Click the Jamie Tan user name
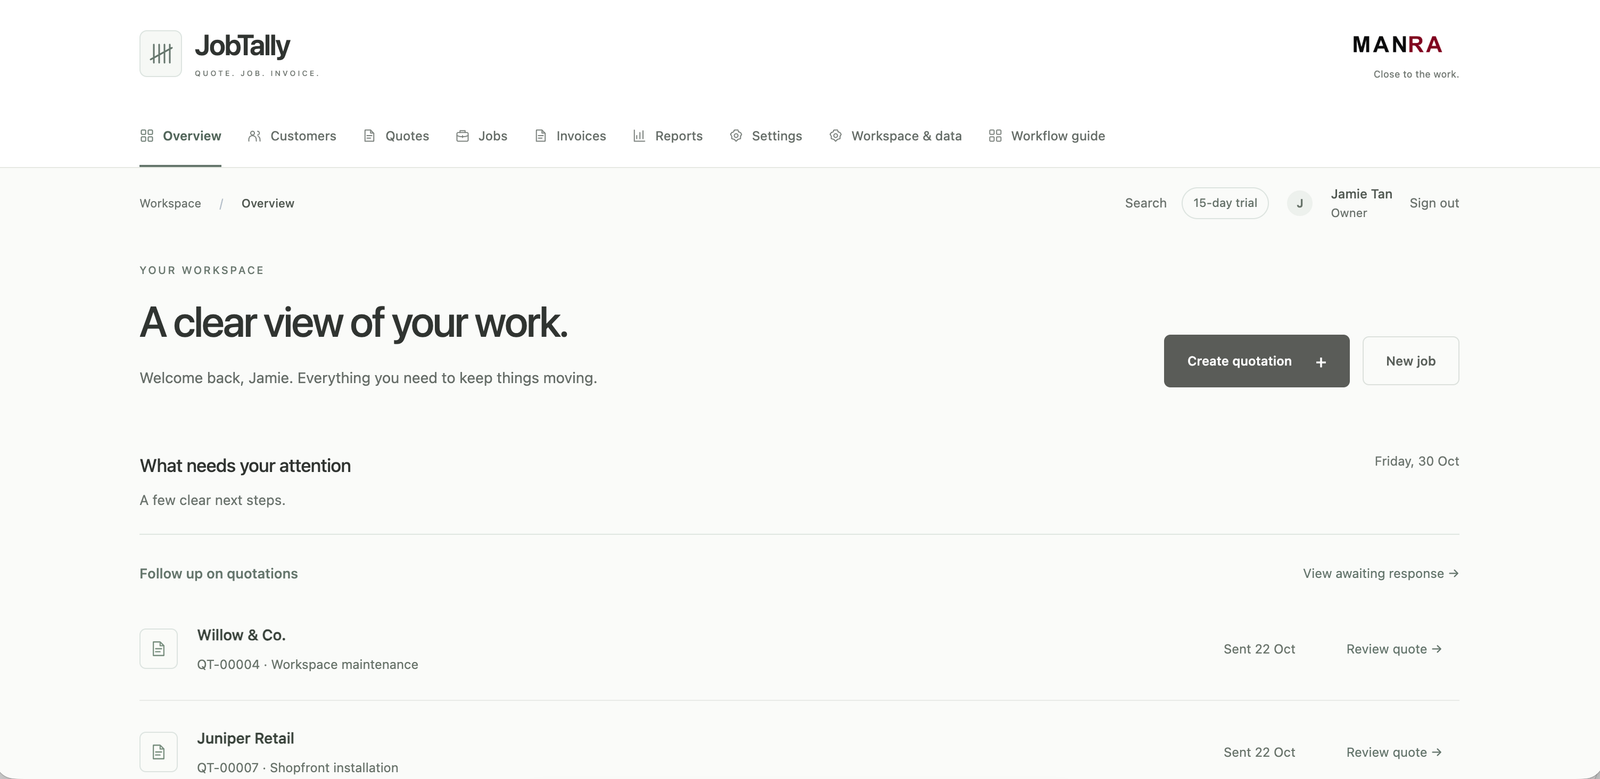Image resolution: width=1600 pixels, height=779 pixels. coord(1361,194)
